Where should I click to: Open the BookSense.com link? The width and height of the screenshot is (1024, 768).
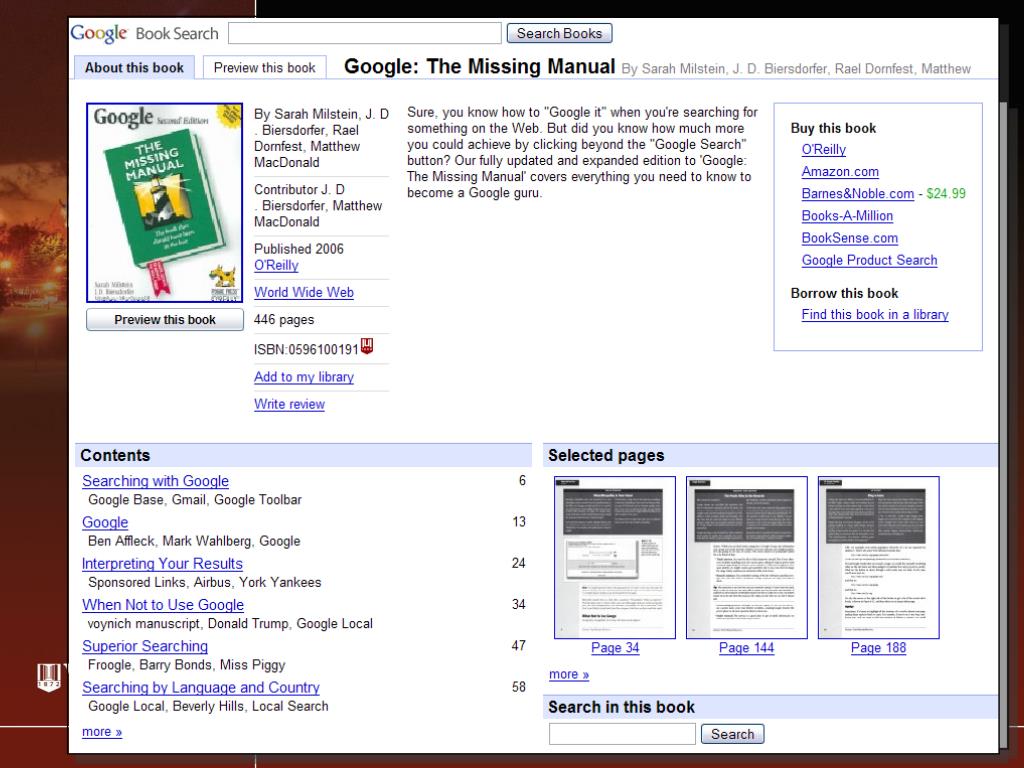click(850, 238)
